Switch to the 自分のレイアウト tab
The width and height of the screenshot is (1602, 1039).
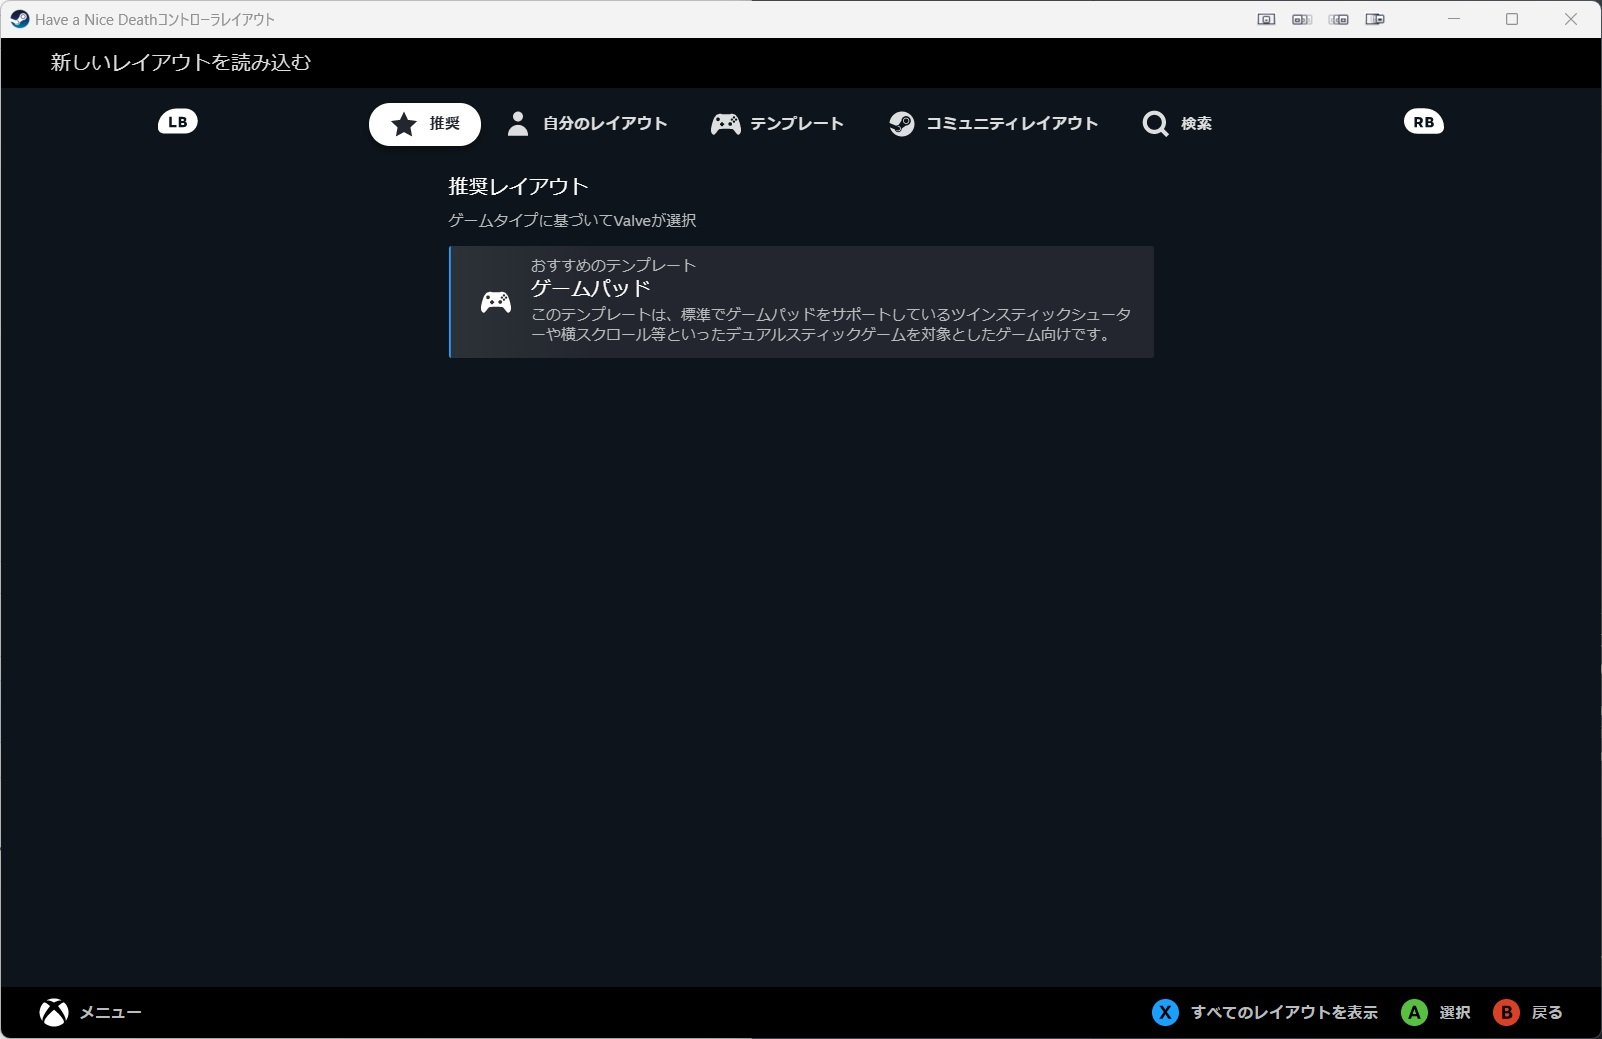[587, 124]
